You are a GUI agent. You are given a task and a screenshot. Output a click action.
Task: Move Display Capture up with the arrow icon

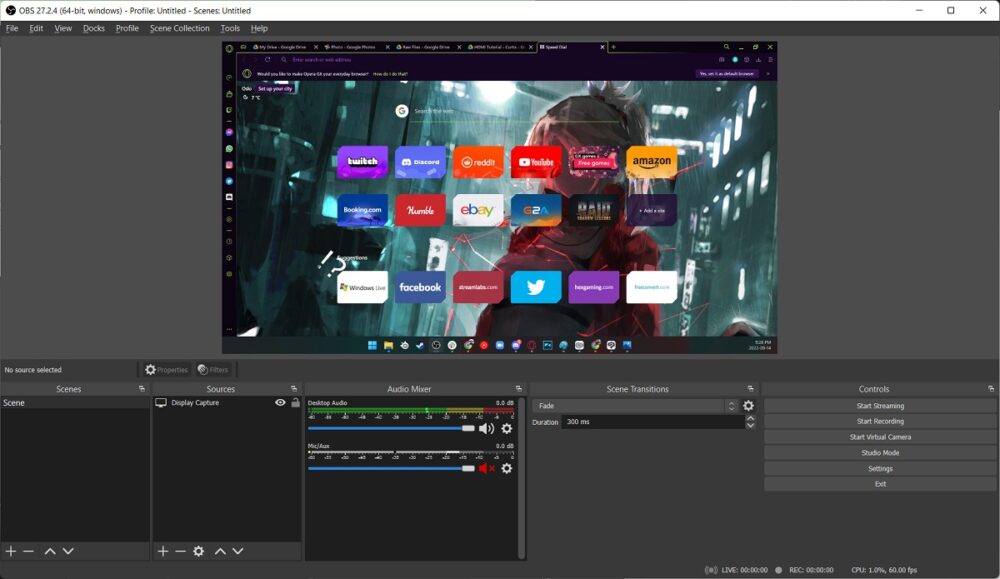pyautogui.click(x=218, y=551)
